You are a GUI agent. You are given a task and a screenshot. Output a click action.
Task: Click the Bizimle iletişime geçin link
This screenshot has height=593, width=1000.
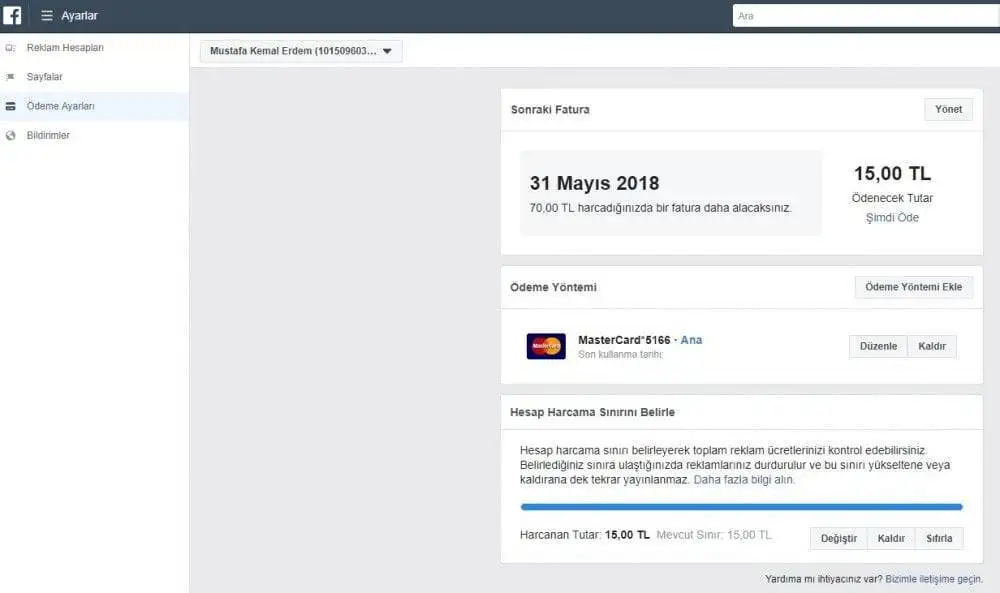[934, 579]
